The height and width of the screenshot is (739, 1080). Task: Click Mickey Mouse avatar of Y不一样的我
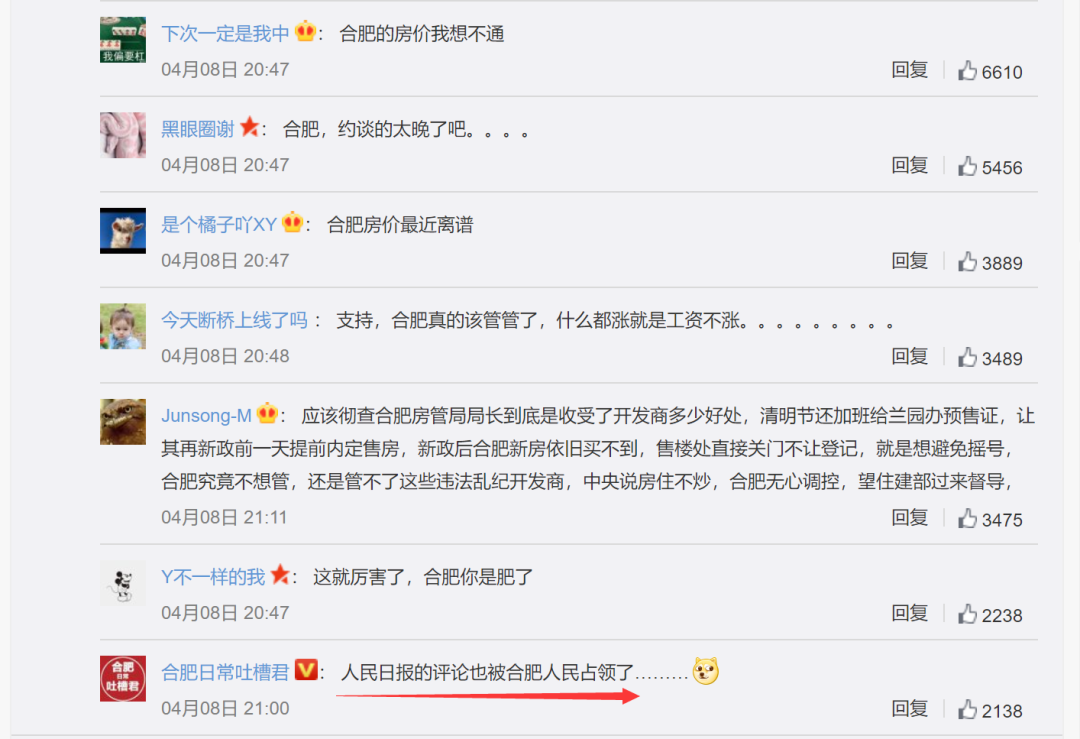123,583
